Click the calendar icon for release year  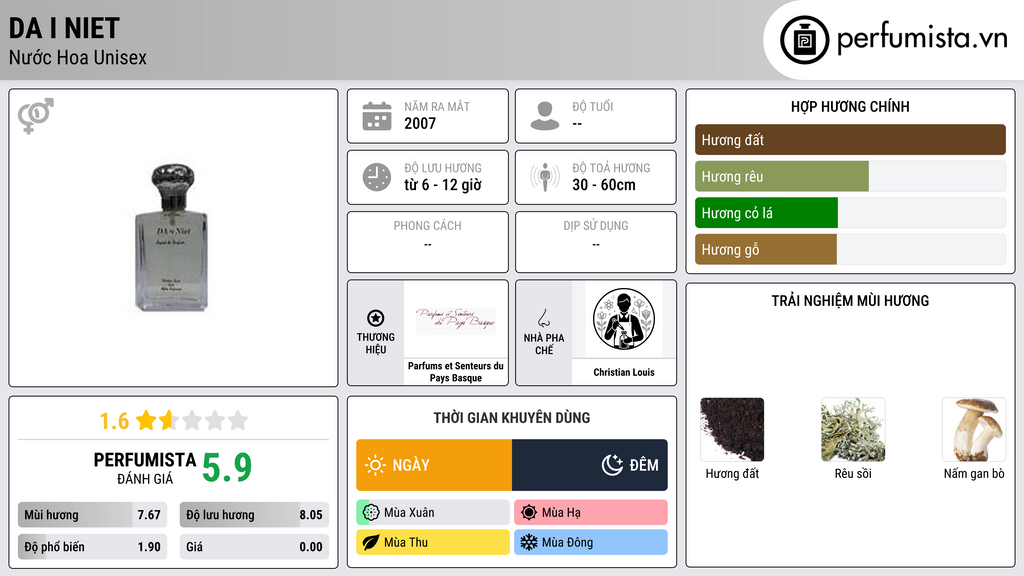coord(377,116)
